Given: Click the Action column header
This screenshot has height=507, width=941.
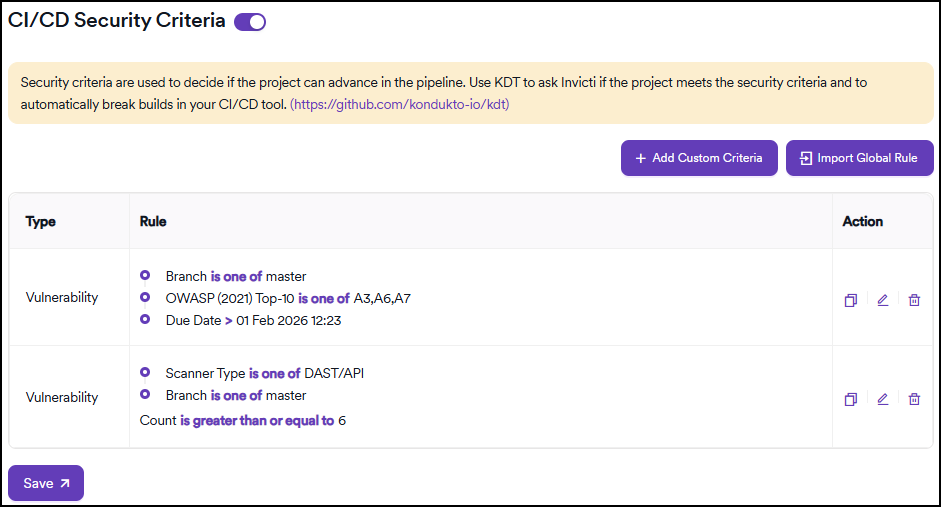Looking at the screenshot, I should pyautogui.click(x=862, y=221).
